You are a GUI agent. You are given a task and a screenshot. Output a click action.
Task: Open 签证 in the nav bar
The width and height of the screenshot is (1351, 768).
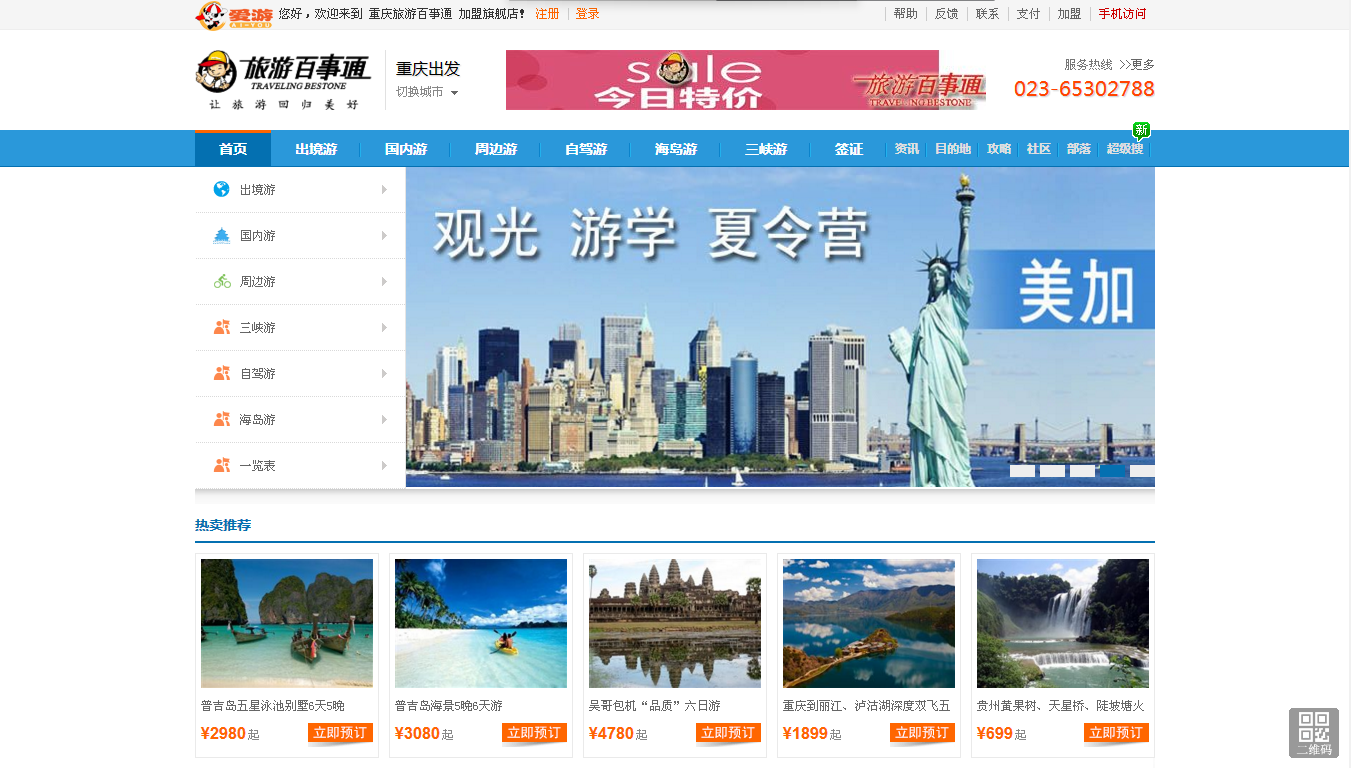(849, 149)
